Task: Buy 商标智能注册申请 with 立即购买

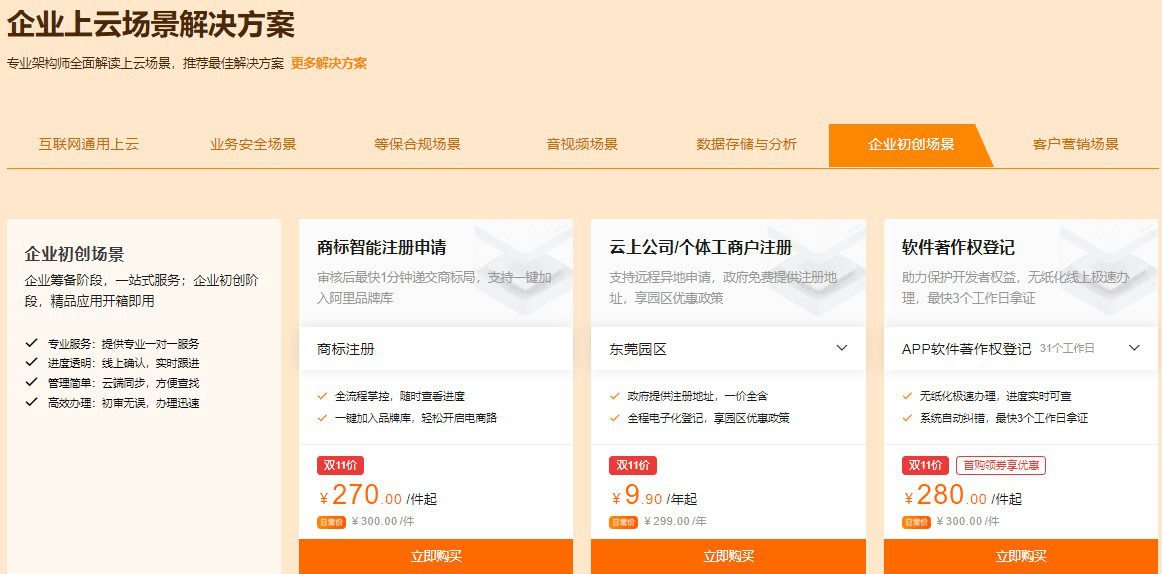Action: [435, 556]
